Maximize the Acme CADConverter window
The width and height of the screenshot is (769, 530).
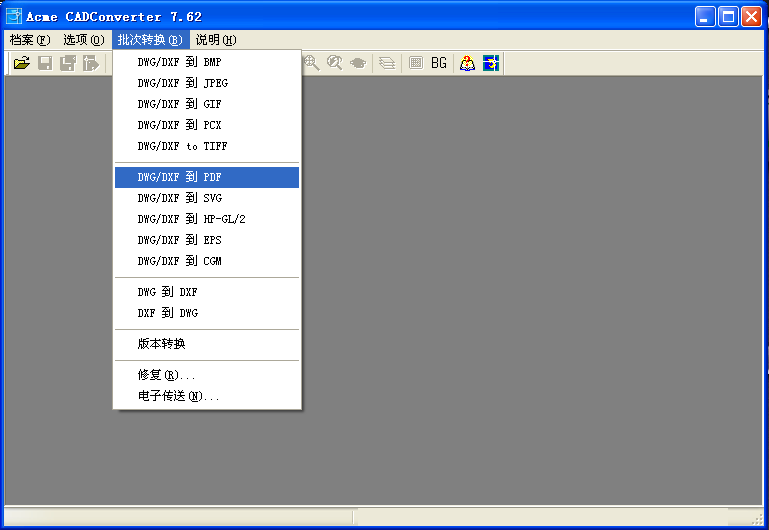coord(728,17)
